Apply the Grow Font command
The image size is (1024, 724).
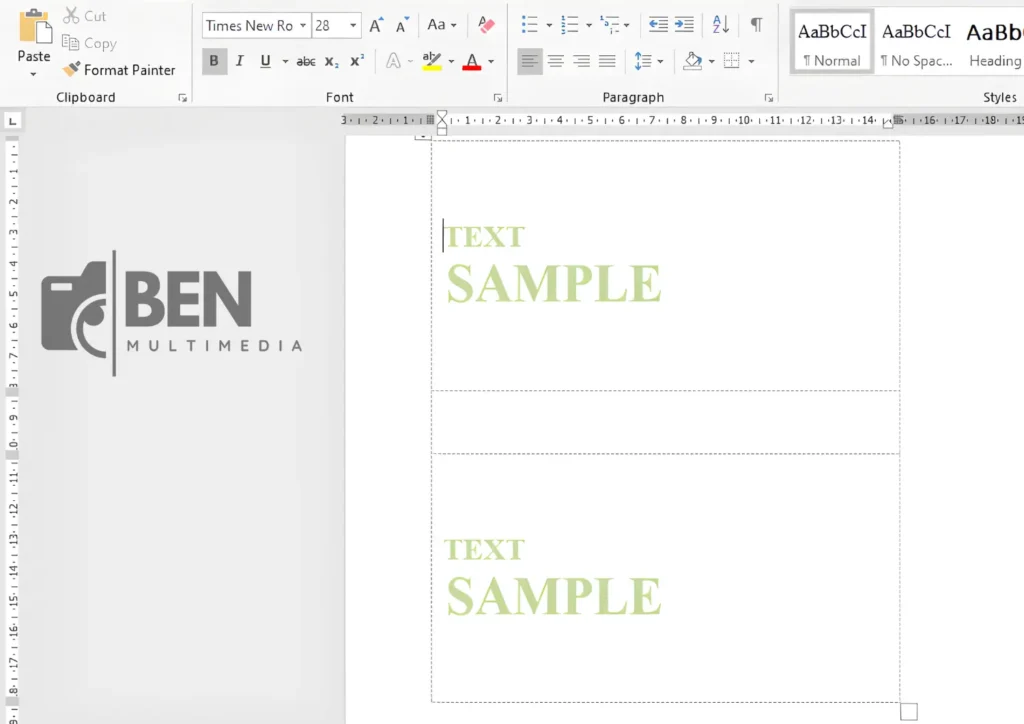coord(375,25)
